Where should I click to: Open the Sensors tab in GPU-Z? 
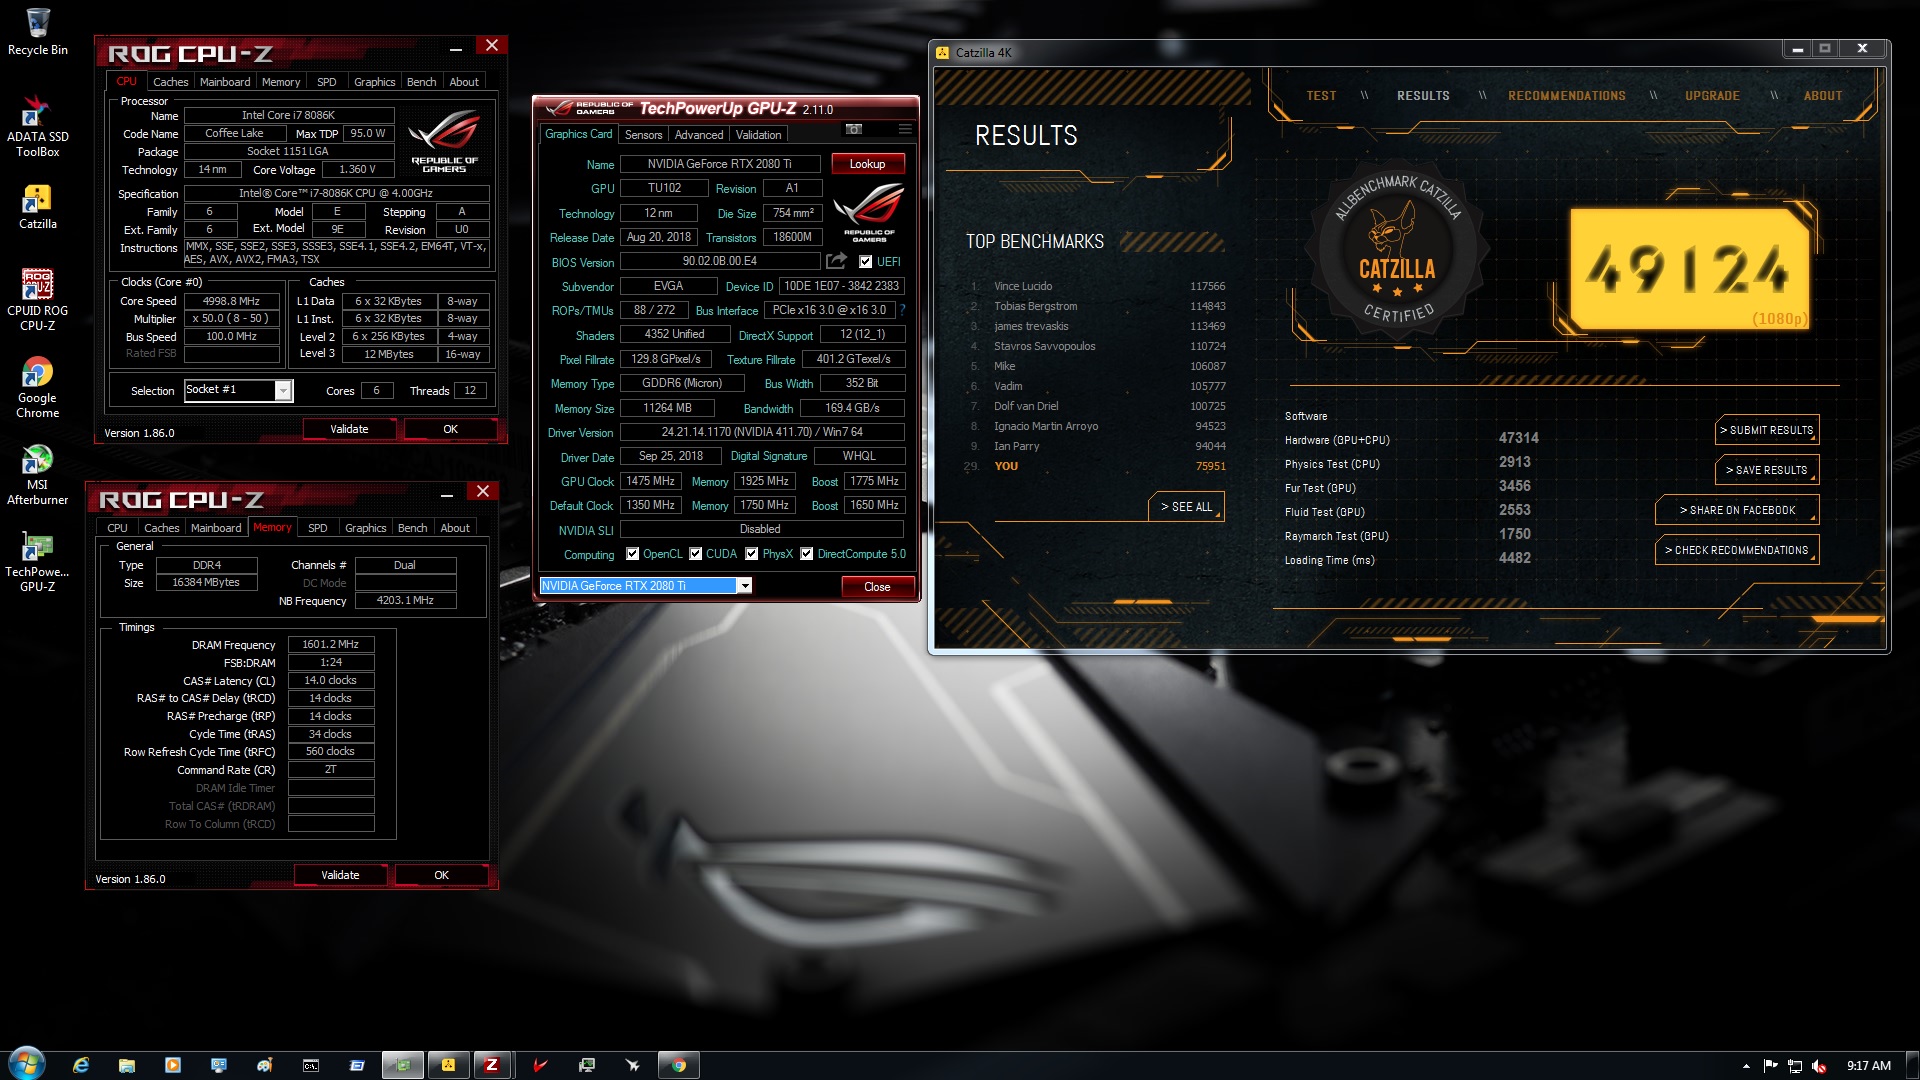click(643, 135)
